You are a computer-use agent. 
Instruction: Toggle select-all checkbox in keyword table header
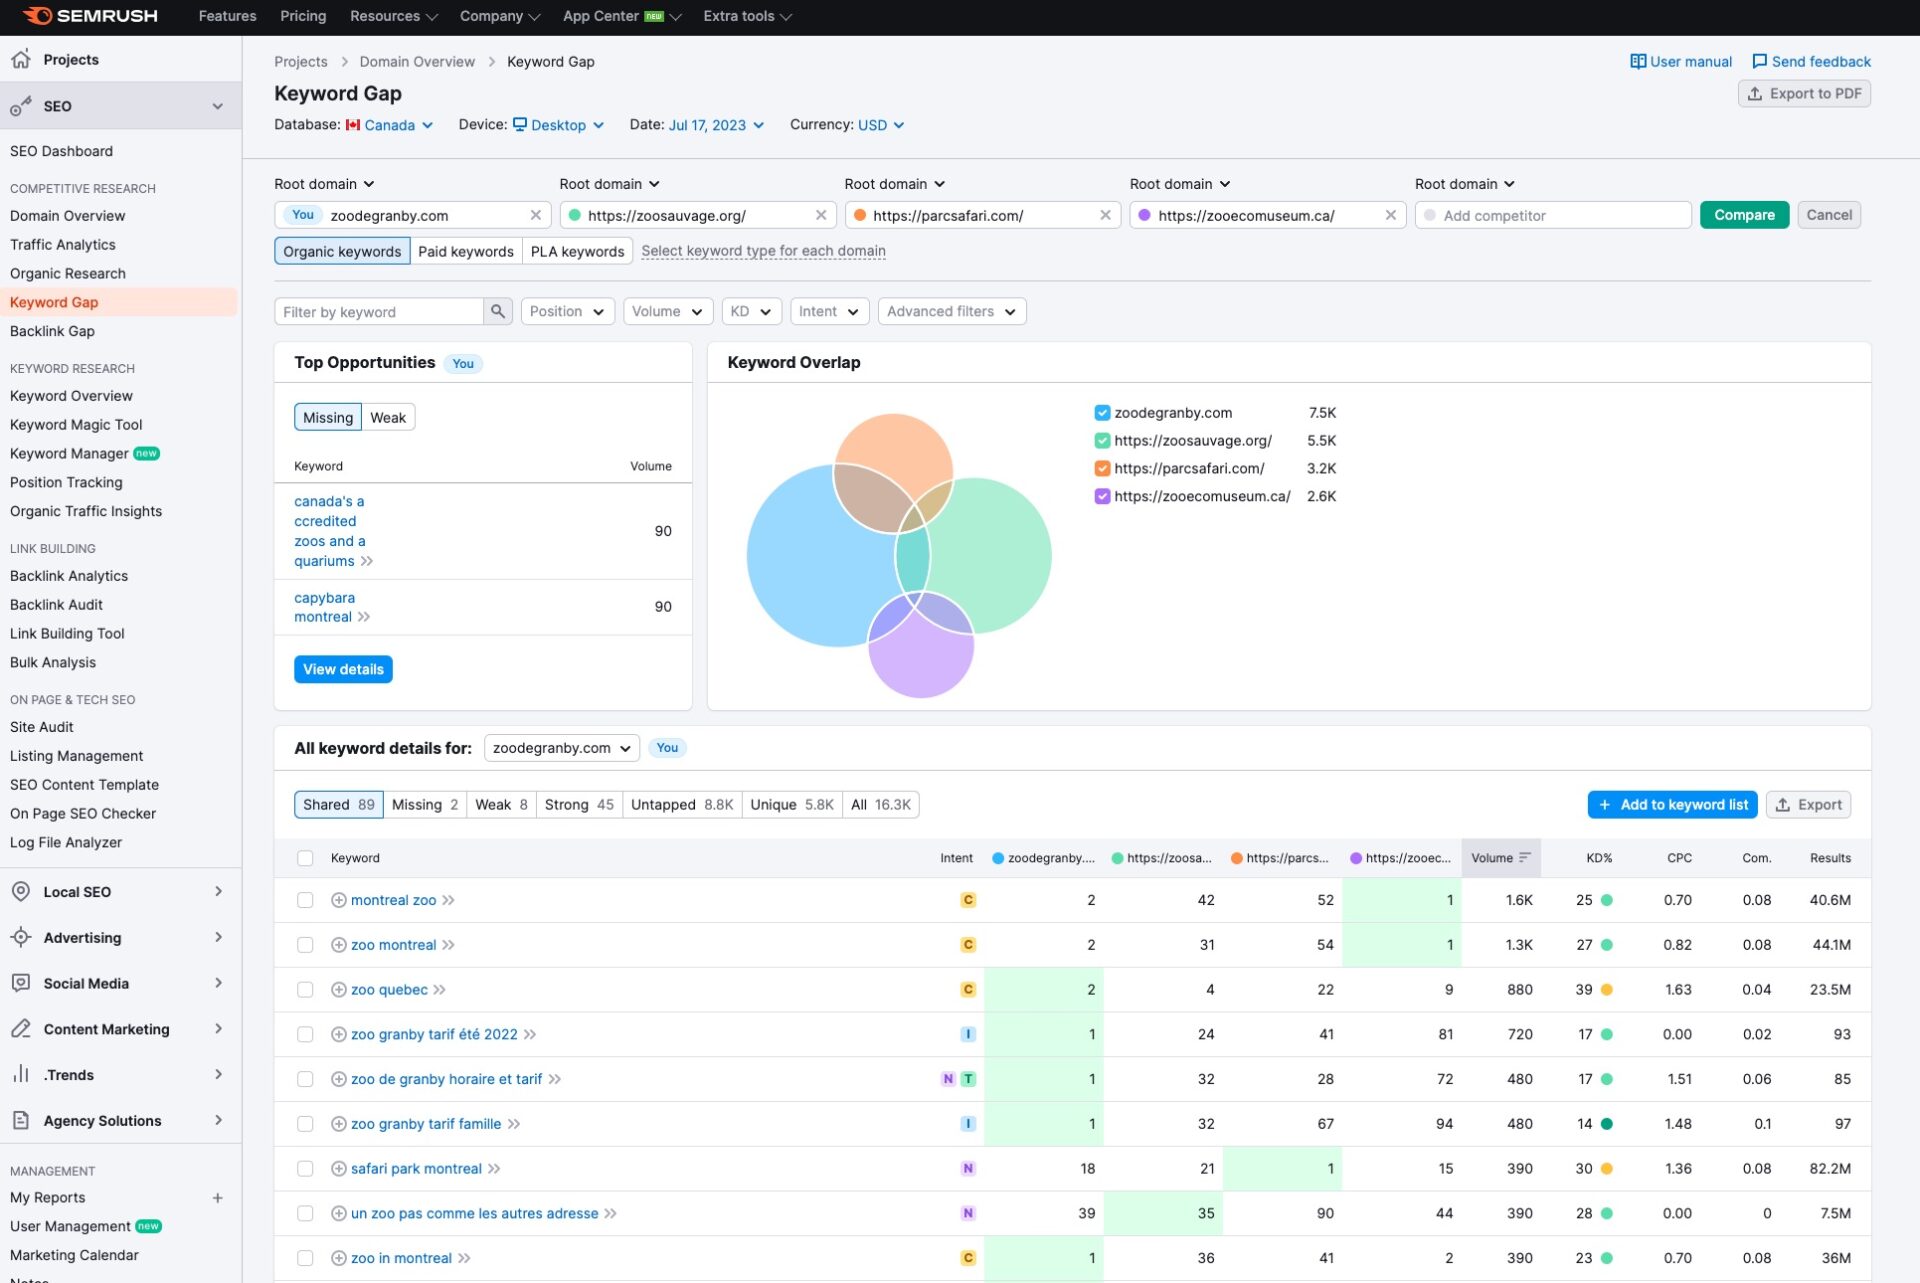click(305, 858)
